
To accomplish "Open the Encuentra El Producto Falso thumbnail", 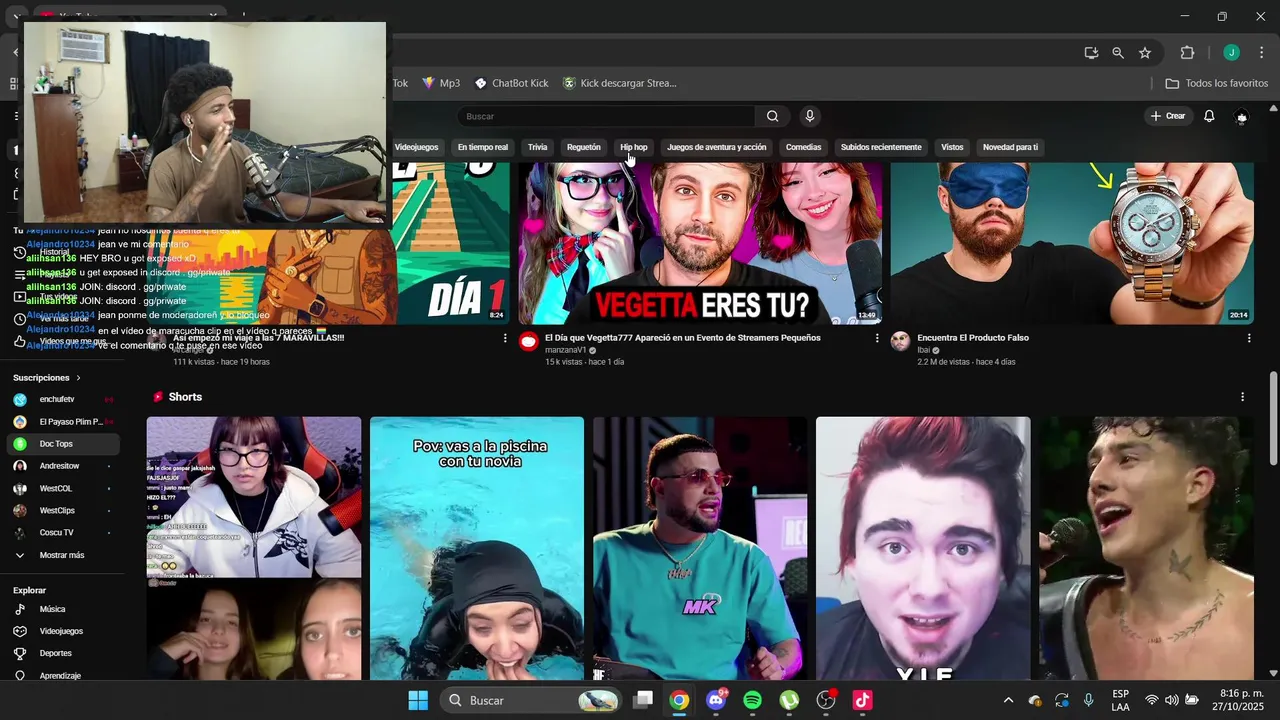I will 1072,243.
